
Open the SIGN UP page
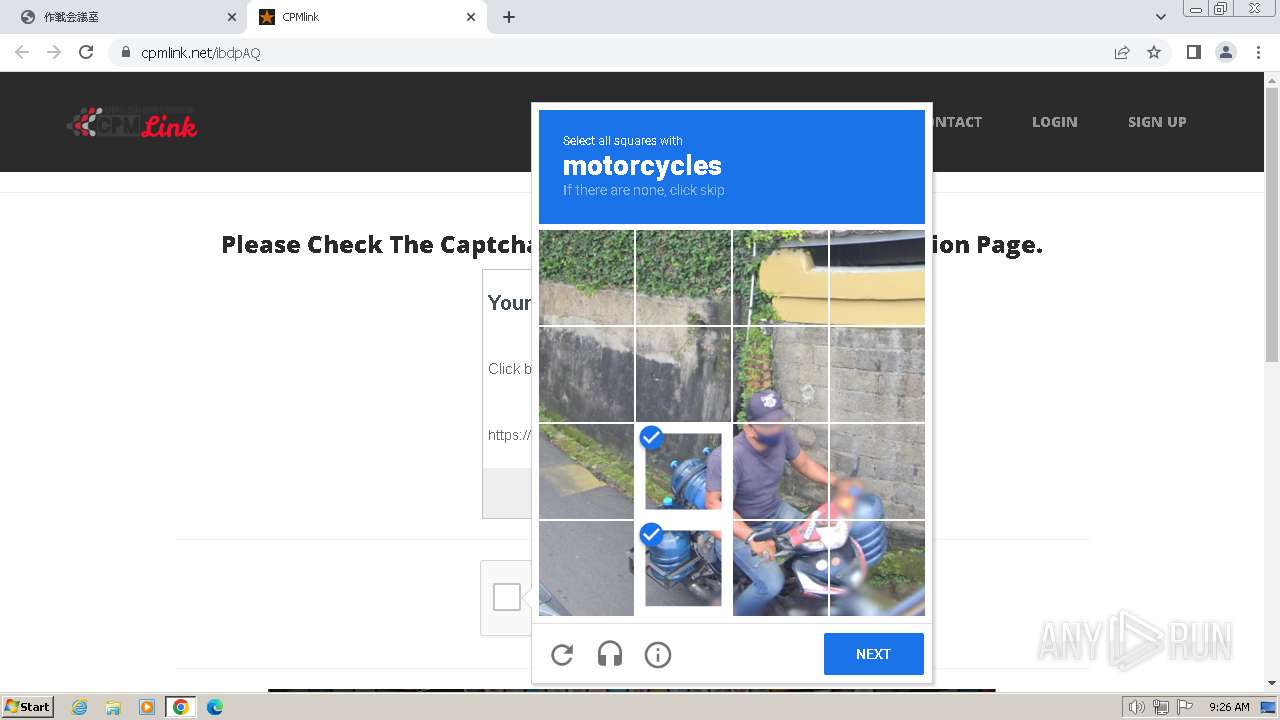pos(1157,122)
